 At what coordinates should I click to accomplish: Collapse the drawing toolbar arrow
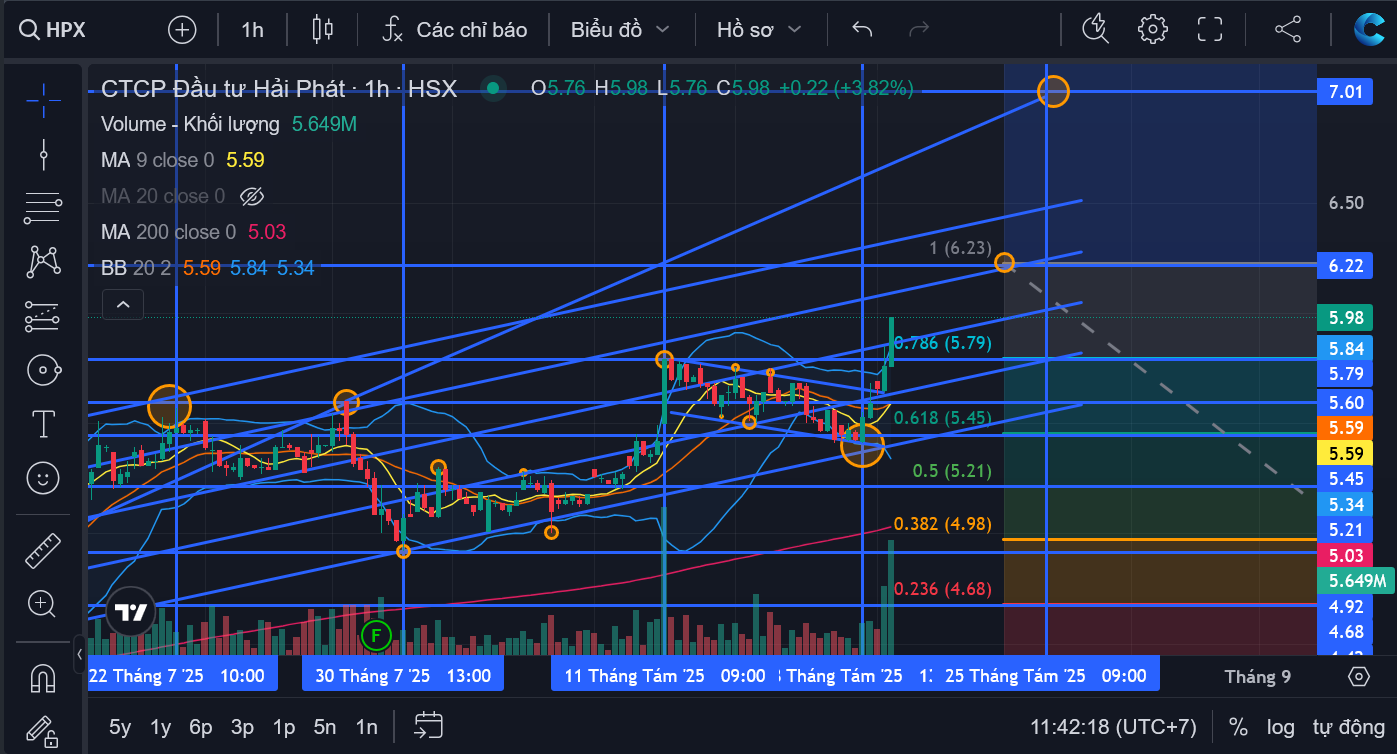coord(79,655)
